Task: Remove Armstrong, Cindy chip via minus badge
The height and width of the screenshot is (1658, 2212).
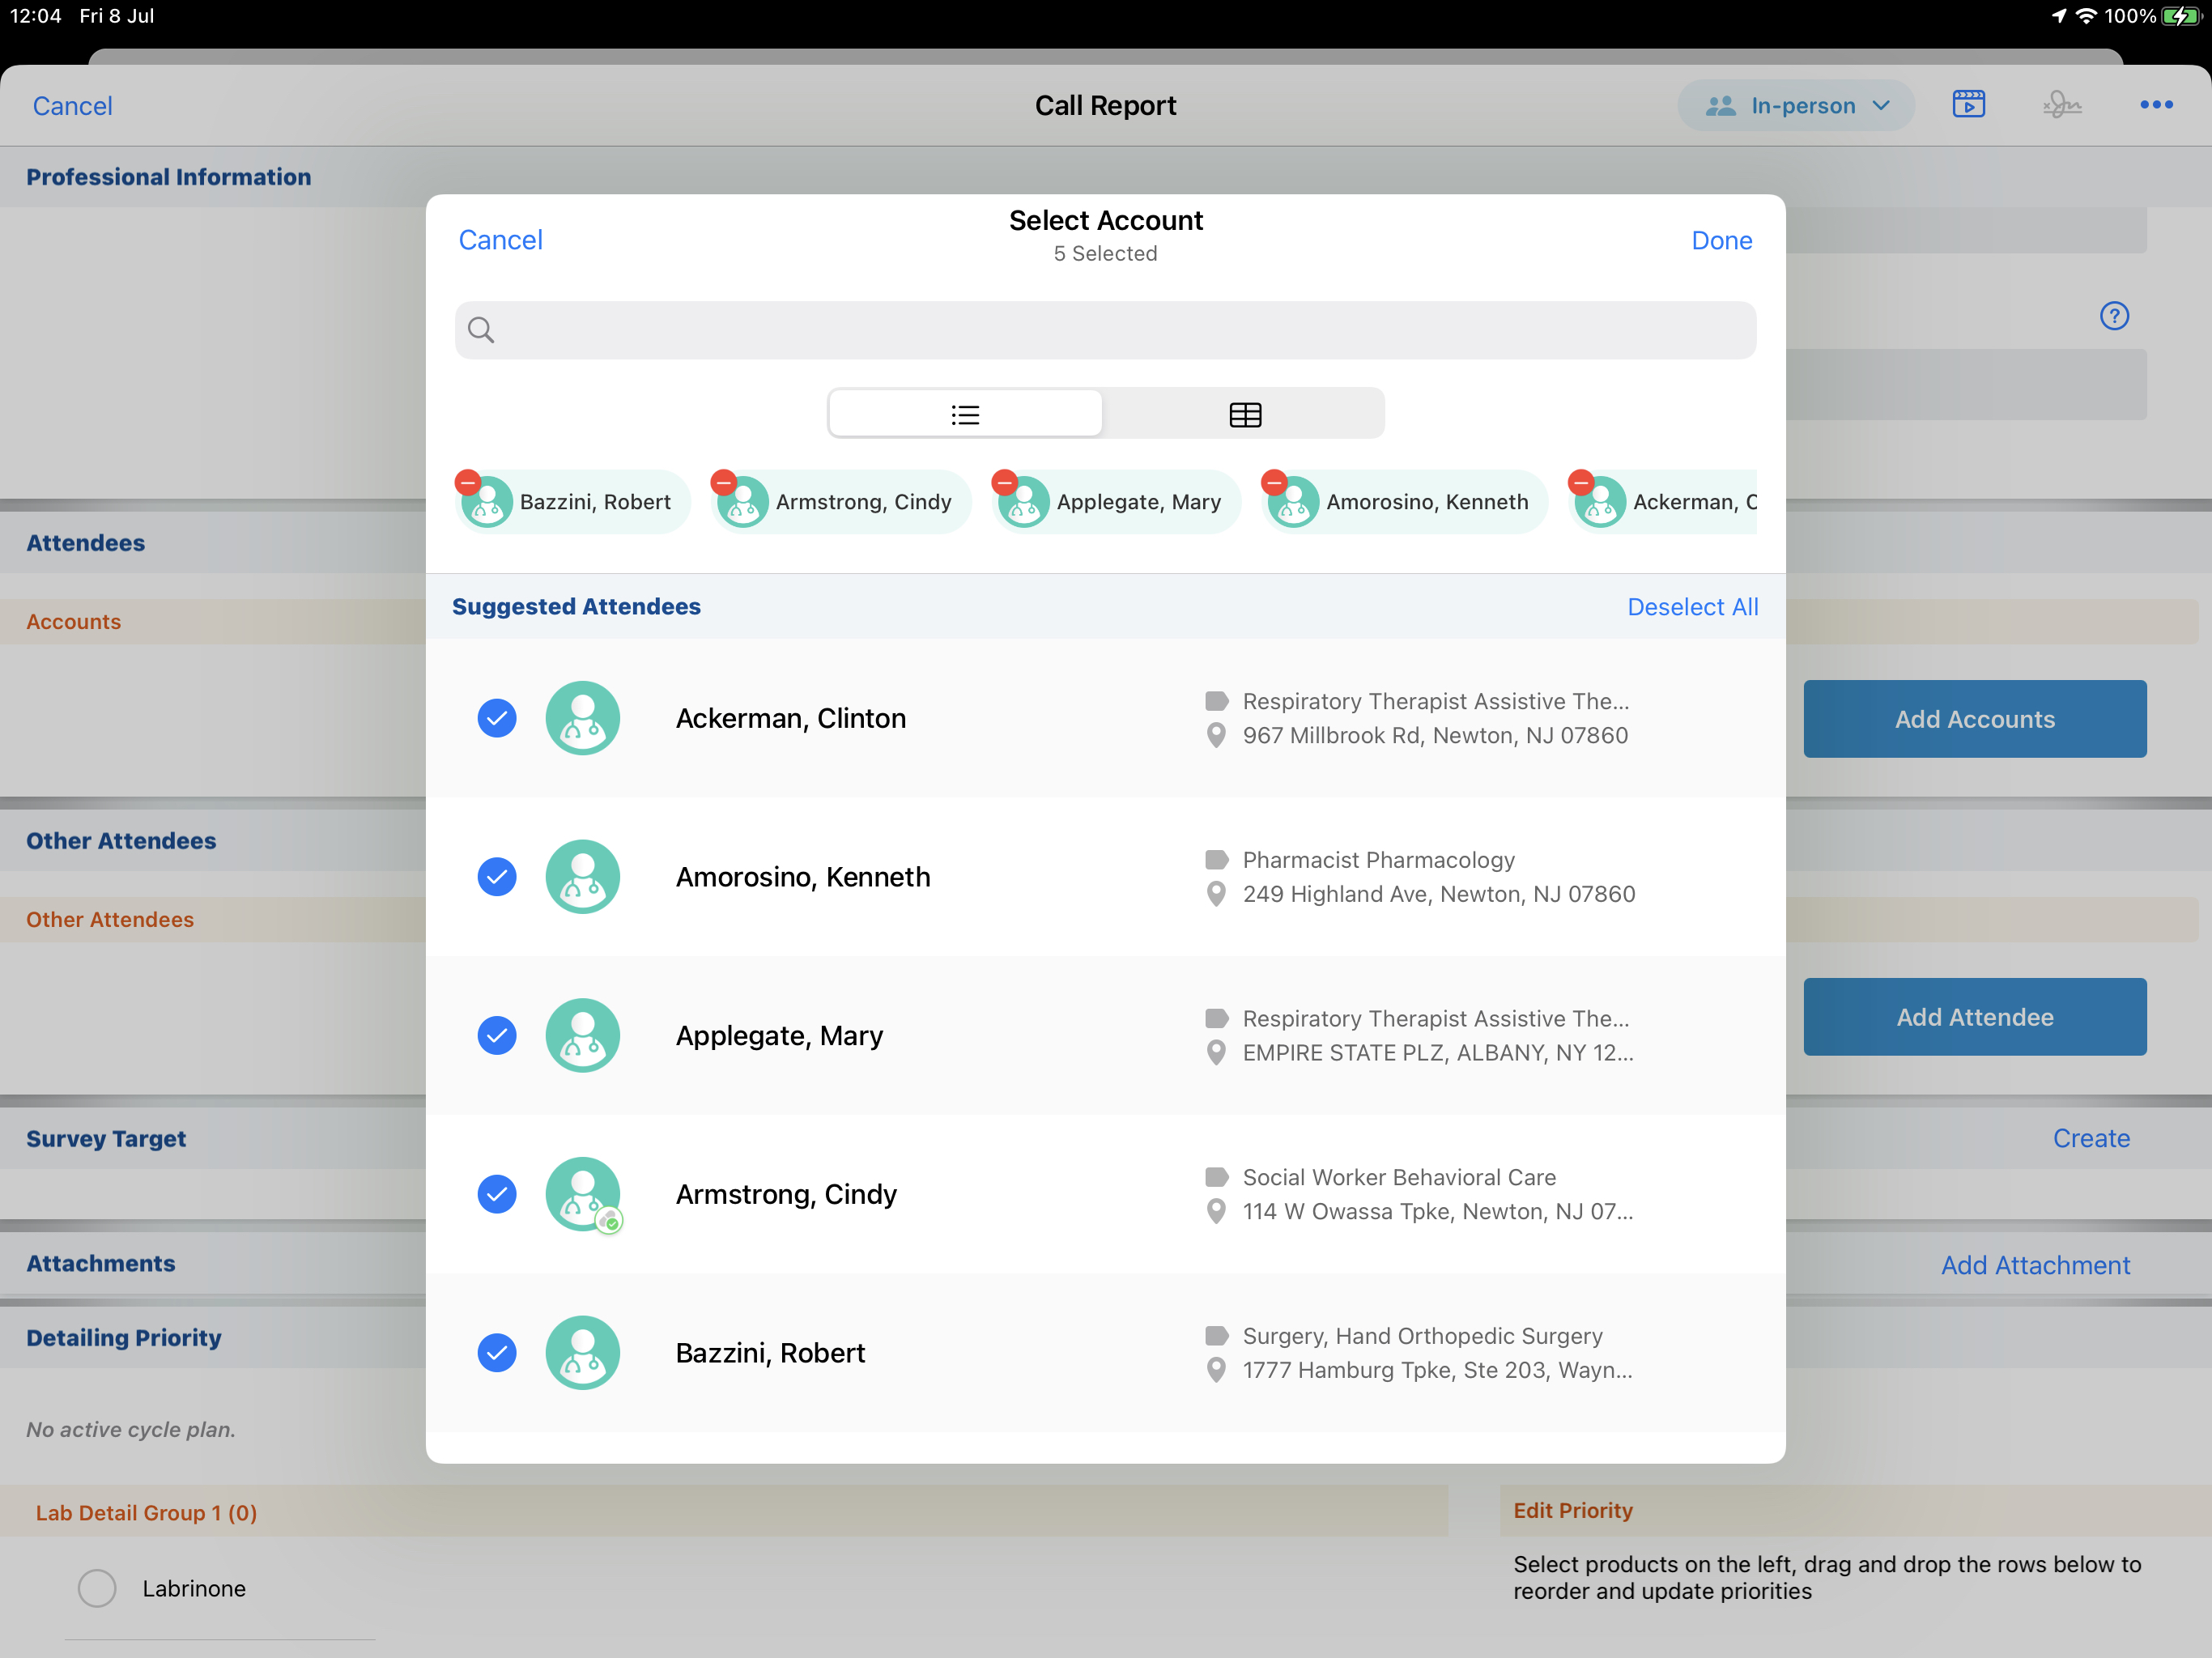Action: [723, 483]
